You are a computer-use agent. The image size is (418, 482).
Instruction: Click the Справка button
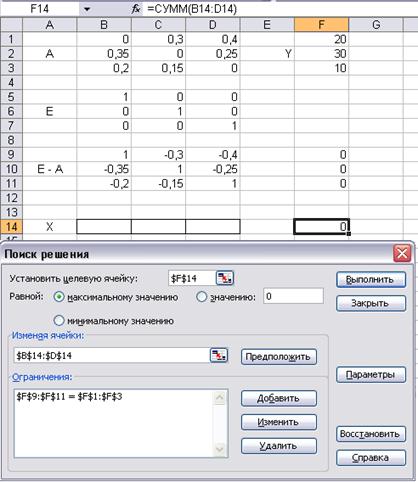point(371,458)
